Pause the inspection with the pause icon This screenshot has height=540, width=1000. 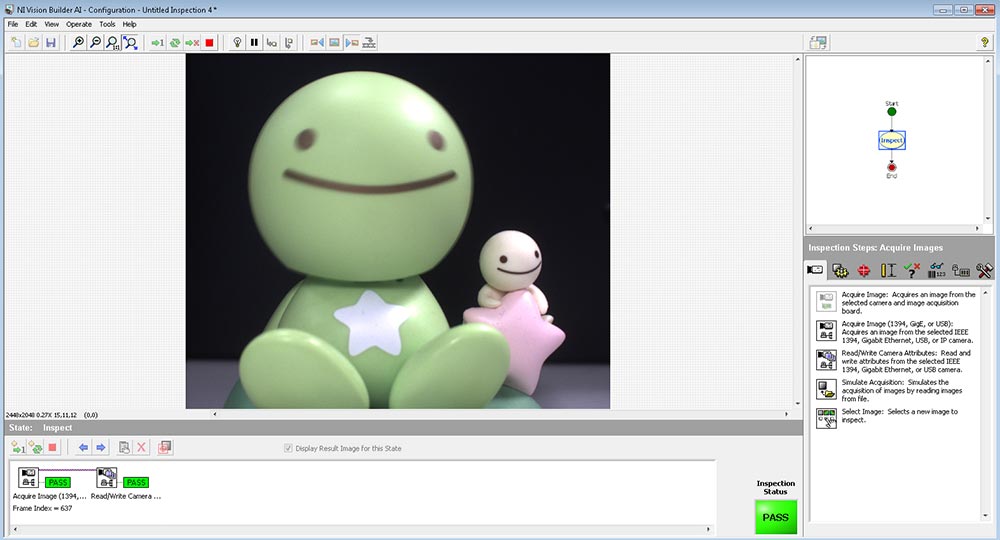(x=254, y=43)
